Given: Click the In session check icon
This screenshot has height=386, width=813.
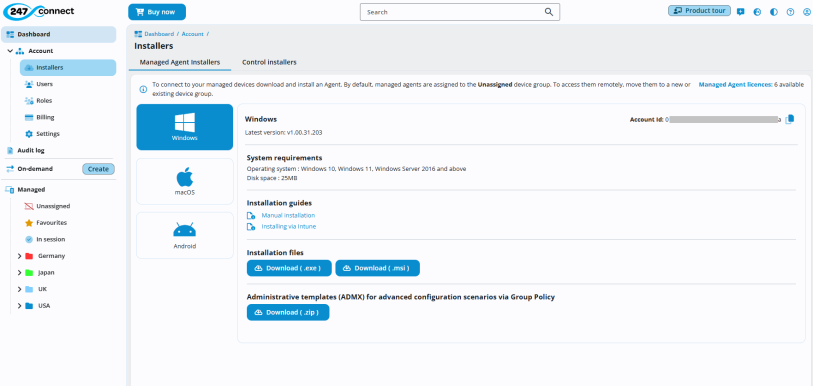Looking at the screenshot, I should [x=29, y=239].
